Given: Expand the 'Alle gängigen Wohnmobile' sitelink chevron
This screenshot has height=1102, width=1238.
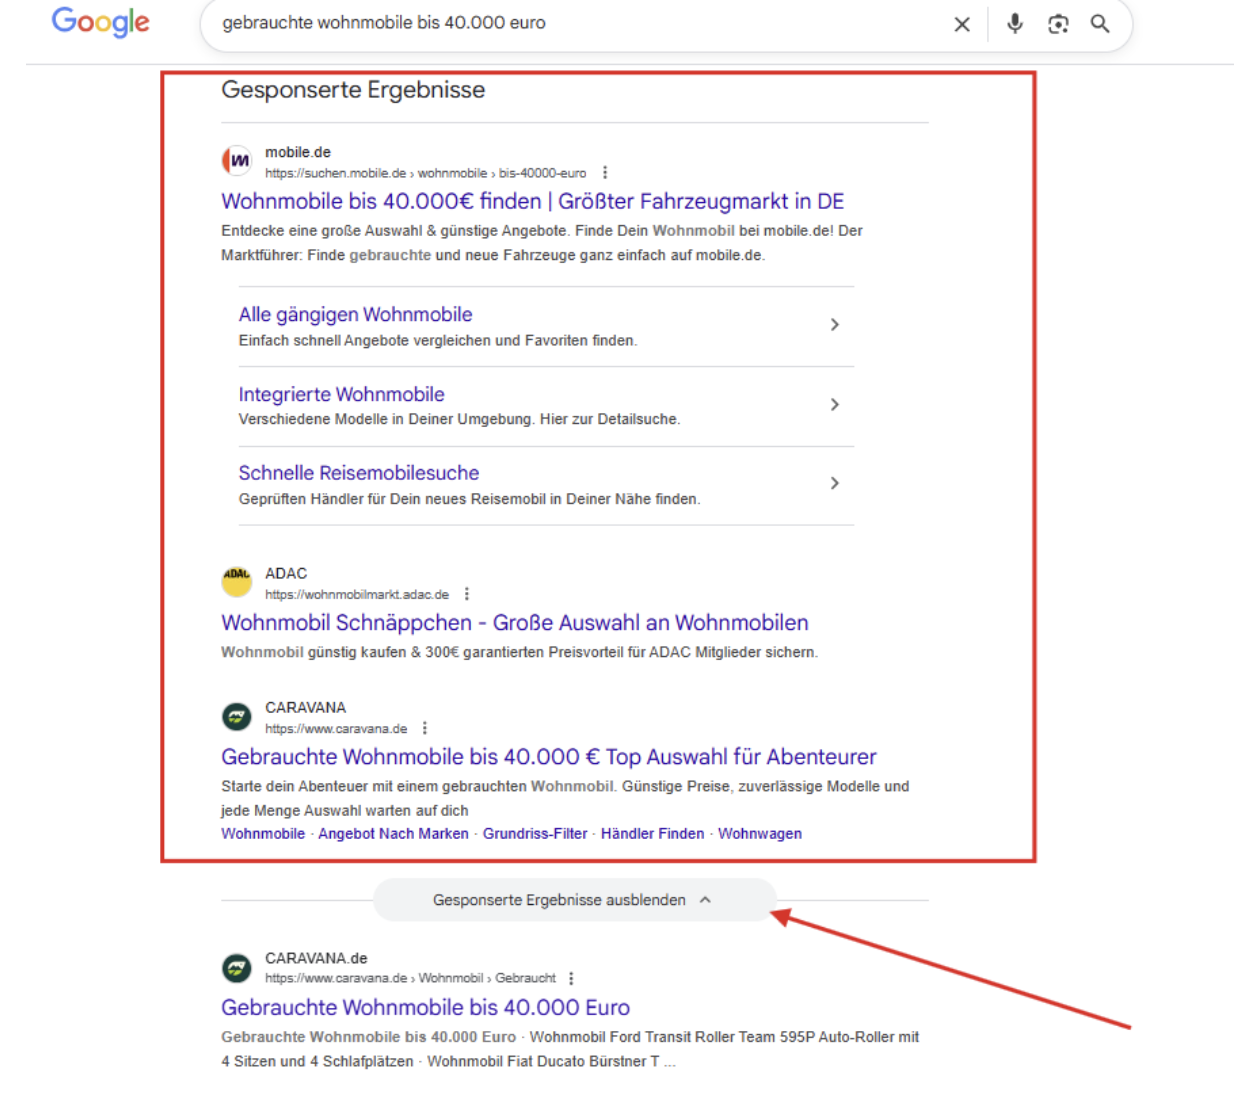Looking at the screenshot, I should pyautogui.click(x=835, y=324).
